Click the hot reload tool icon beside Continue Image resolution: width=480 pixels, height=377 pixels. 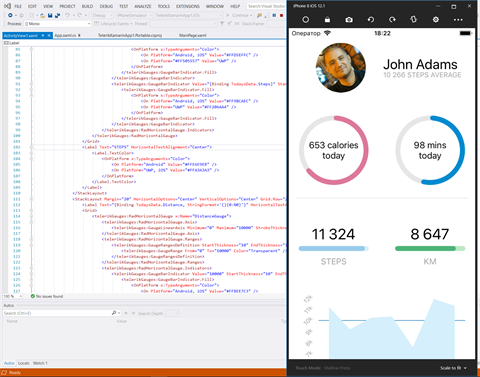pos(259,15)
